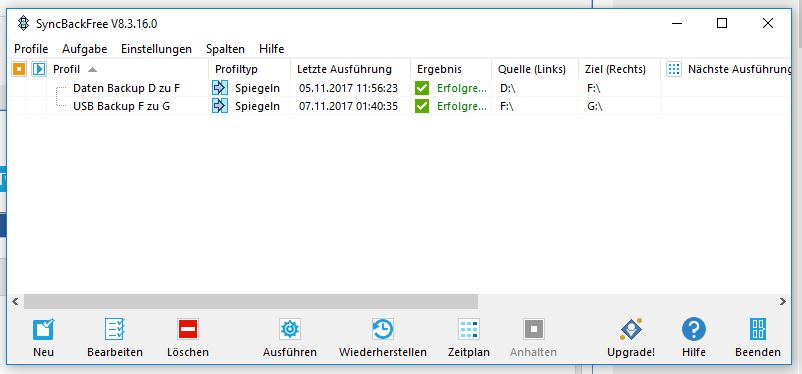Select profile USB Backup F zu G
The width and height of the screenshot is (802, 374).
121,106
